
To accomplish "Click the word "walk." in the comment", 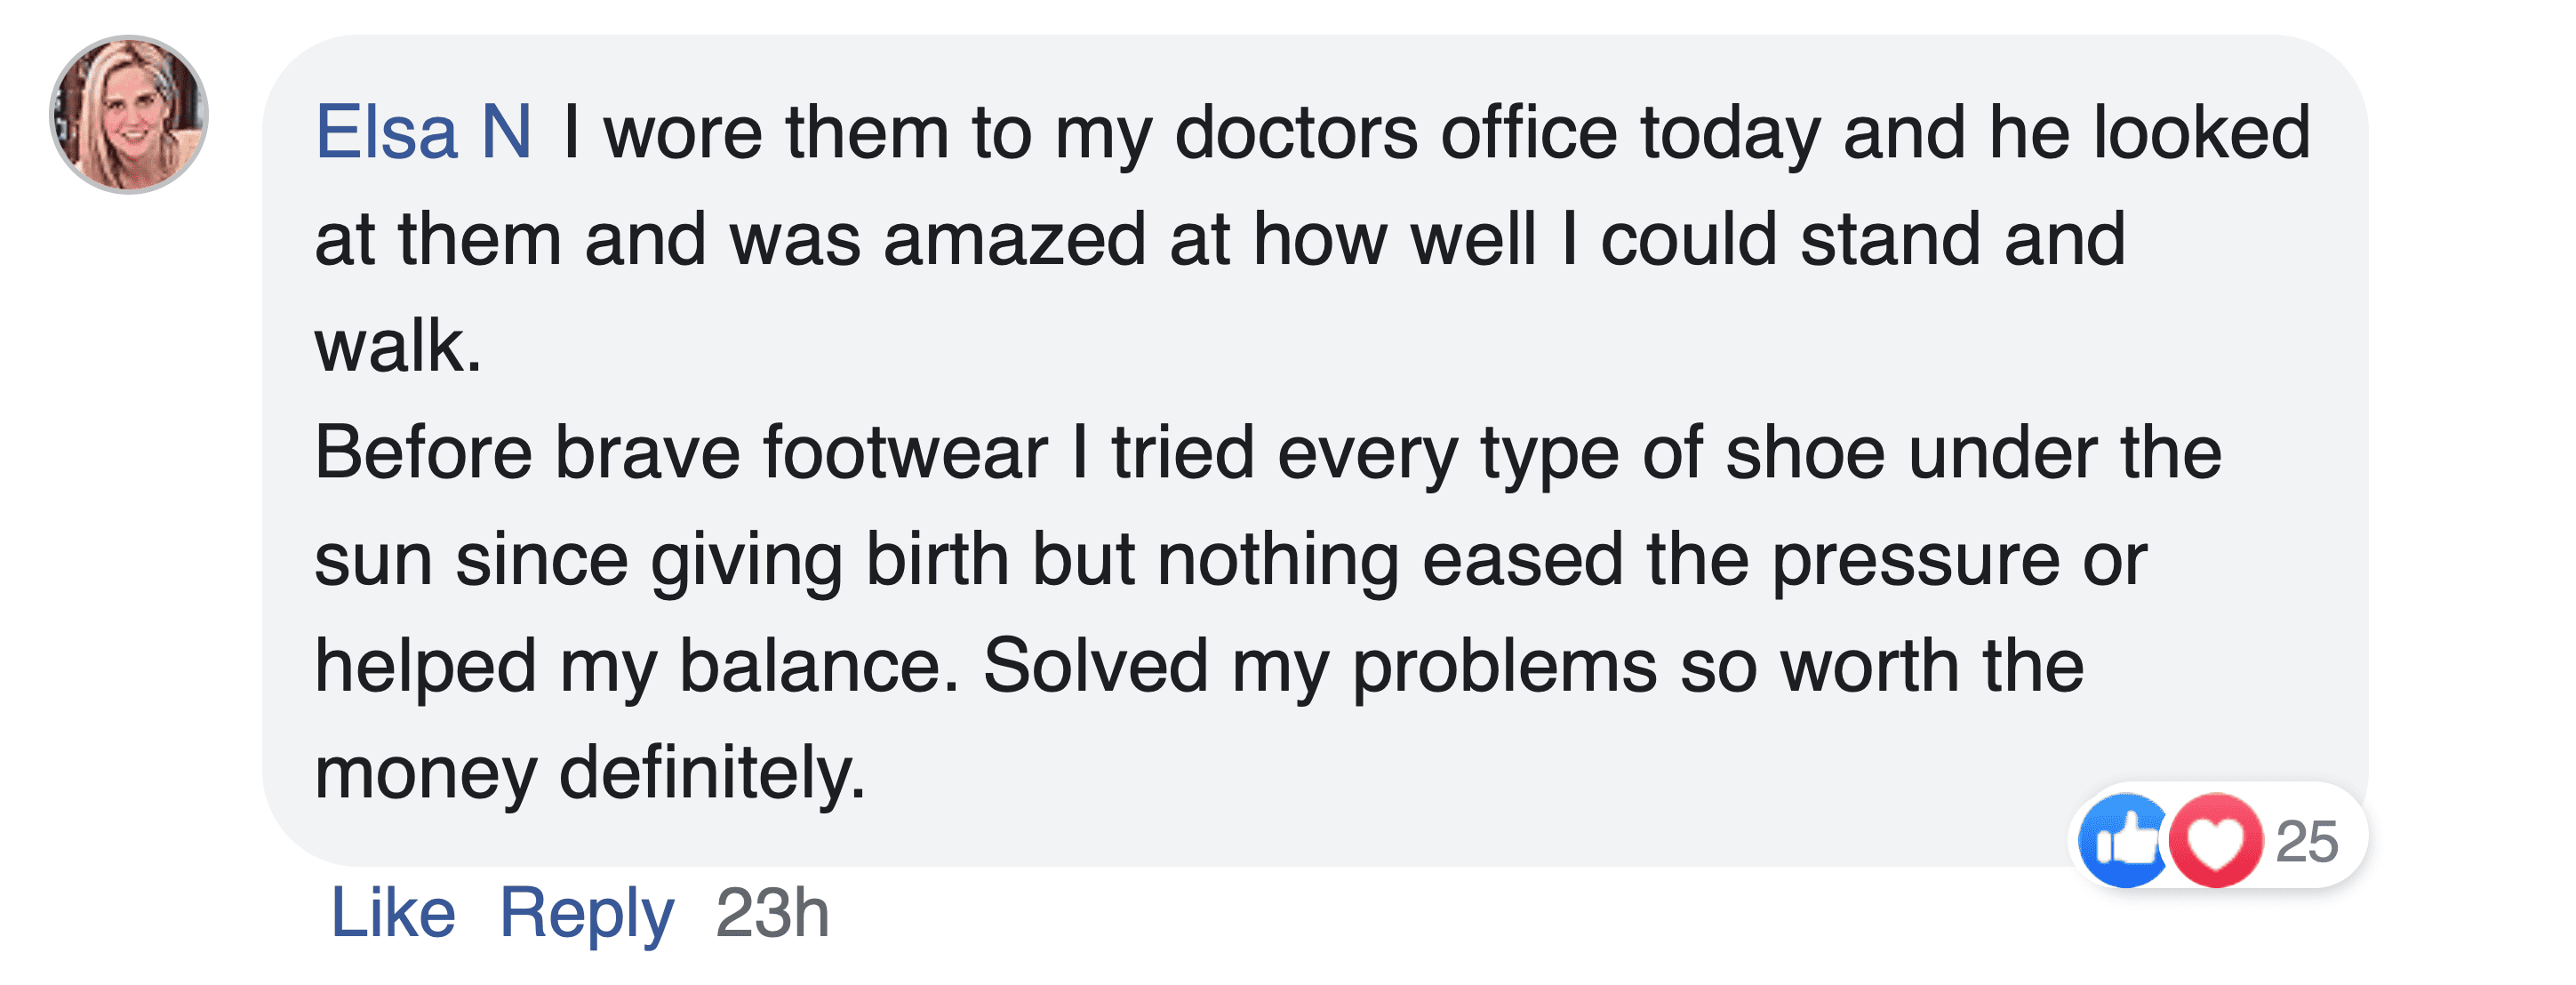I will coord(398,346).
